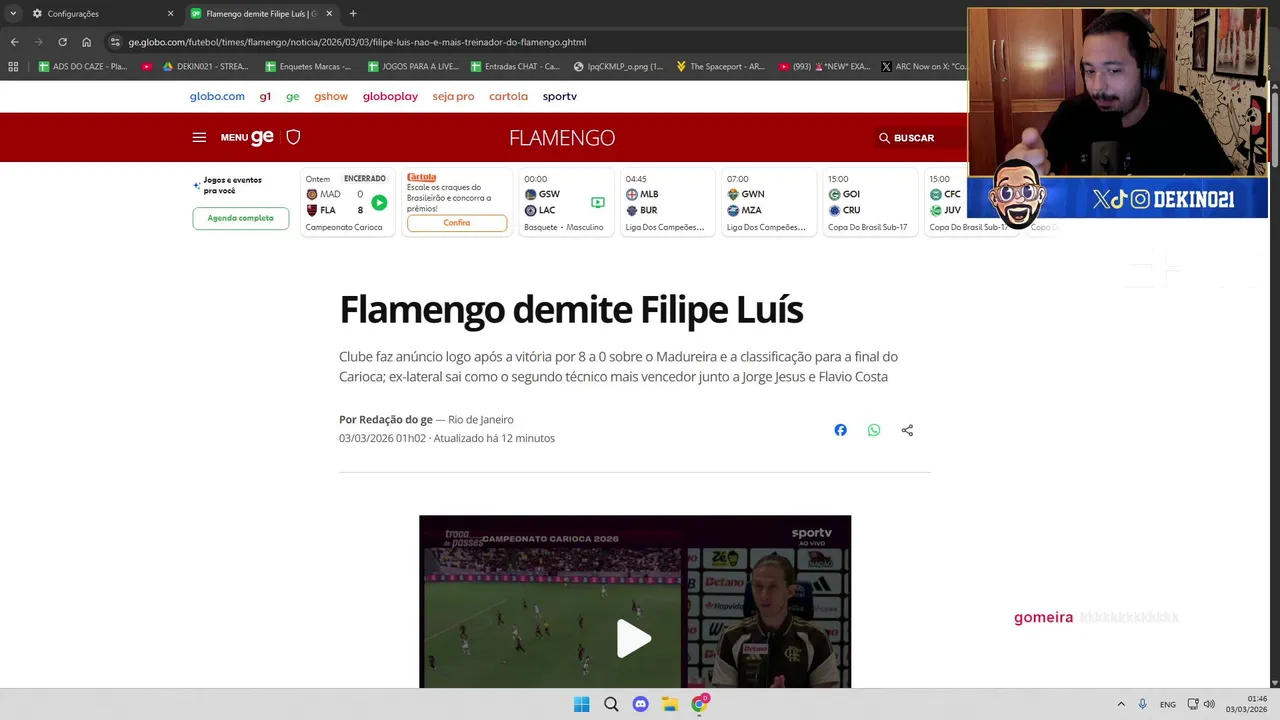Open g1 link in top bar
The image size is (1280, 720).
[x=265, y=96]
